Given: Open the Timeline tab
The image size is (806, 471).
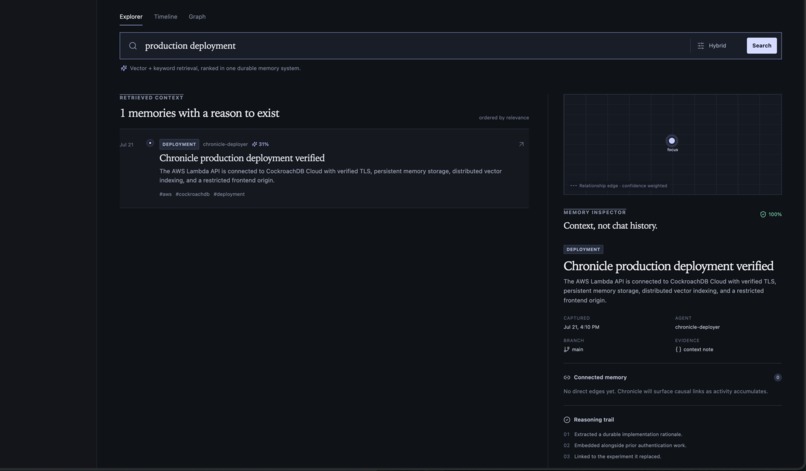Looking at the screenshot, I should (x=166, y=16).
